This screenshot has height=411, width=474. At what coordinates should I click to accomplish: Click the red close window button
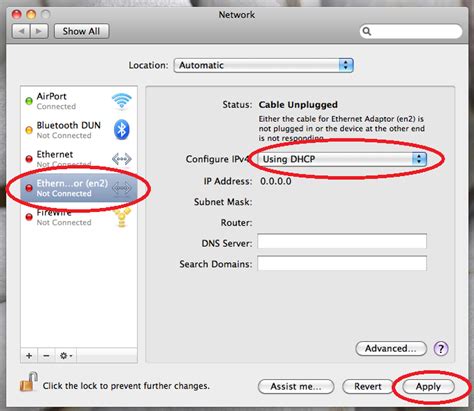click(x=17, y=14)
